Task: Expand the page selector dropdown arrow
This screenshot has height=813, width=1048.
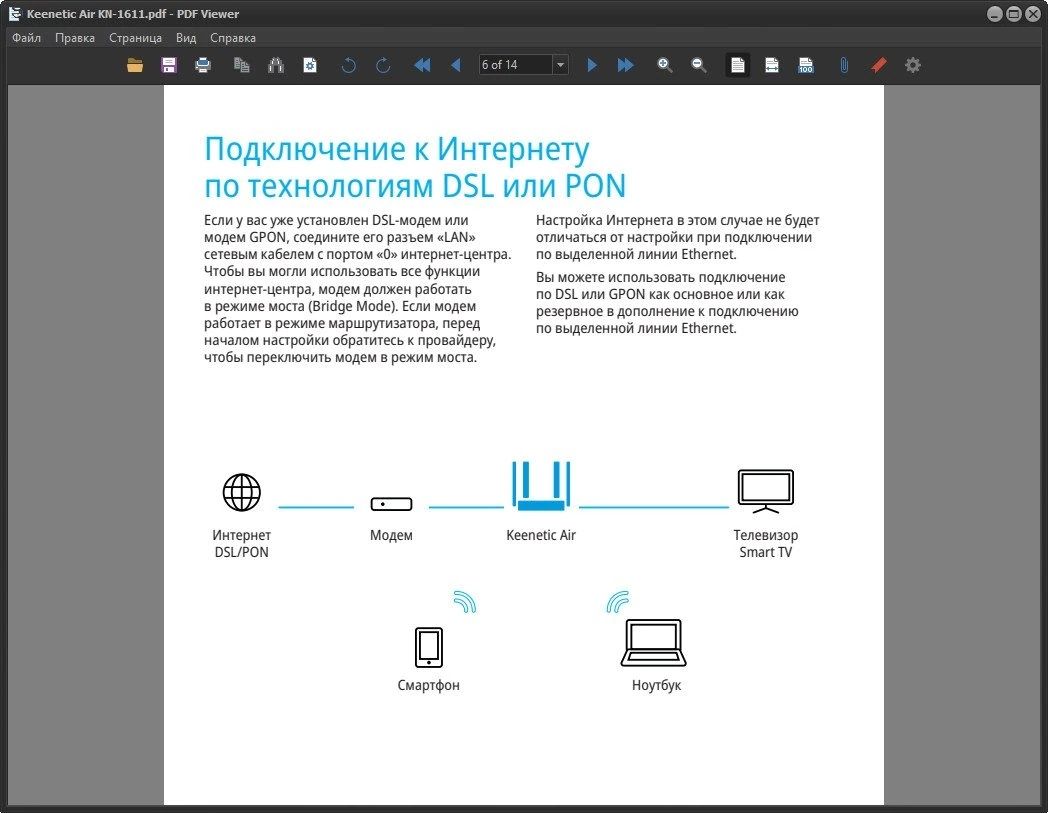Action: [560, 65]
